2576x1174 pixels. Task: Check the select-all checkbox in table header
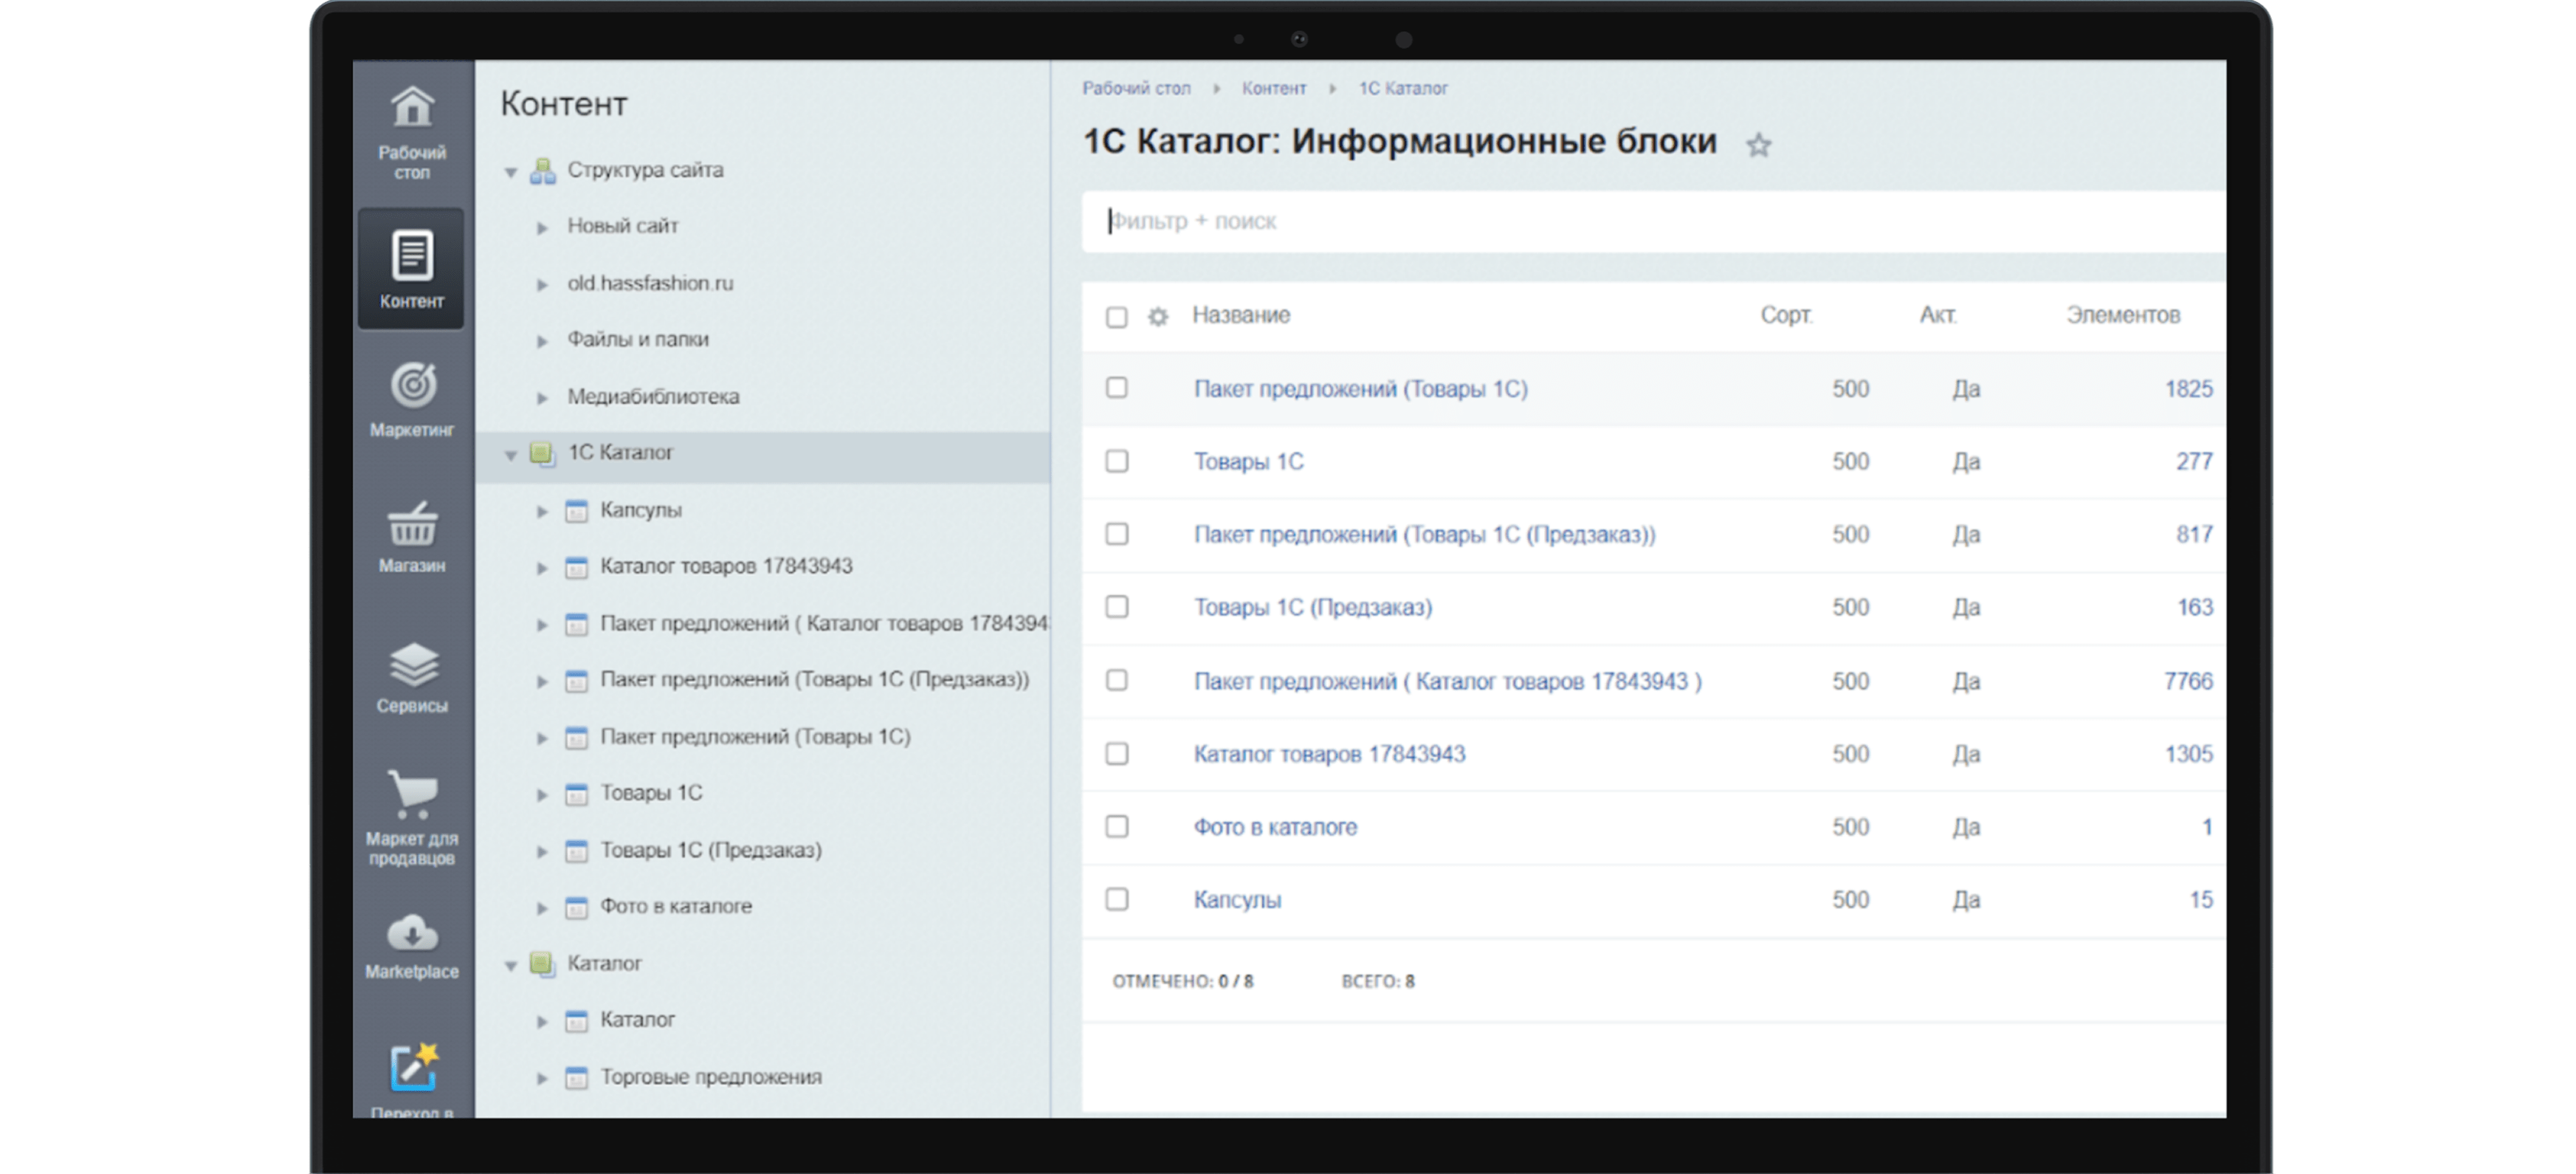[1117, 317]
